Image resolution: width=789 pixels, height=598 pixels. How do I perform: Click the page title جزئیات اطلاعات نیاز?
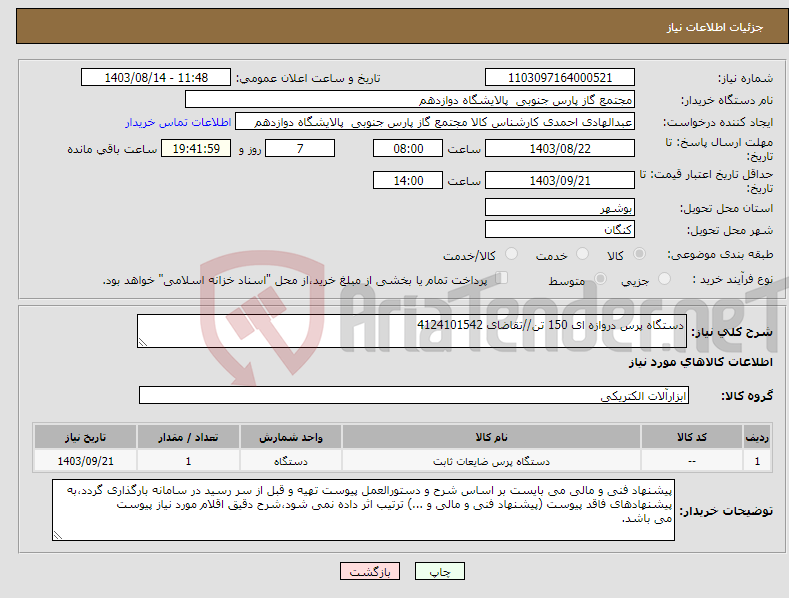point(715,27)
